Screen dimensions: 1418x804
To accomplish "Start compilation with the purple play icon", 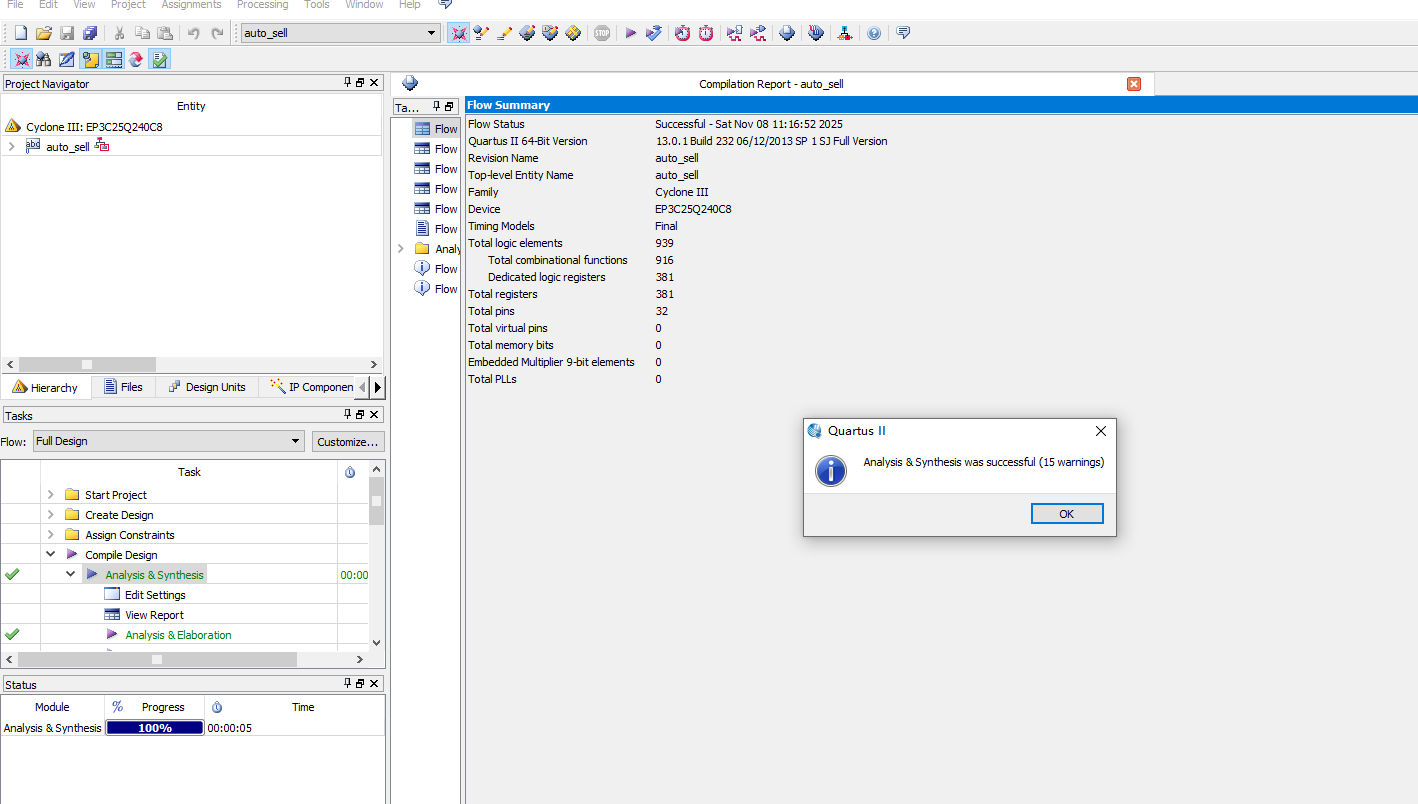I will click(x=631, y=33).
